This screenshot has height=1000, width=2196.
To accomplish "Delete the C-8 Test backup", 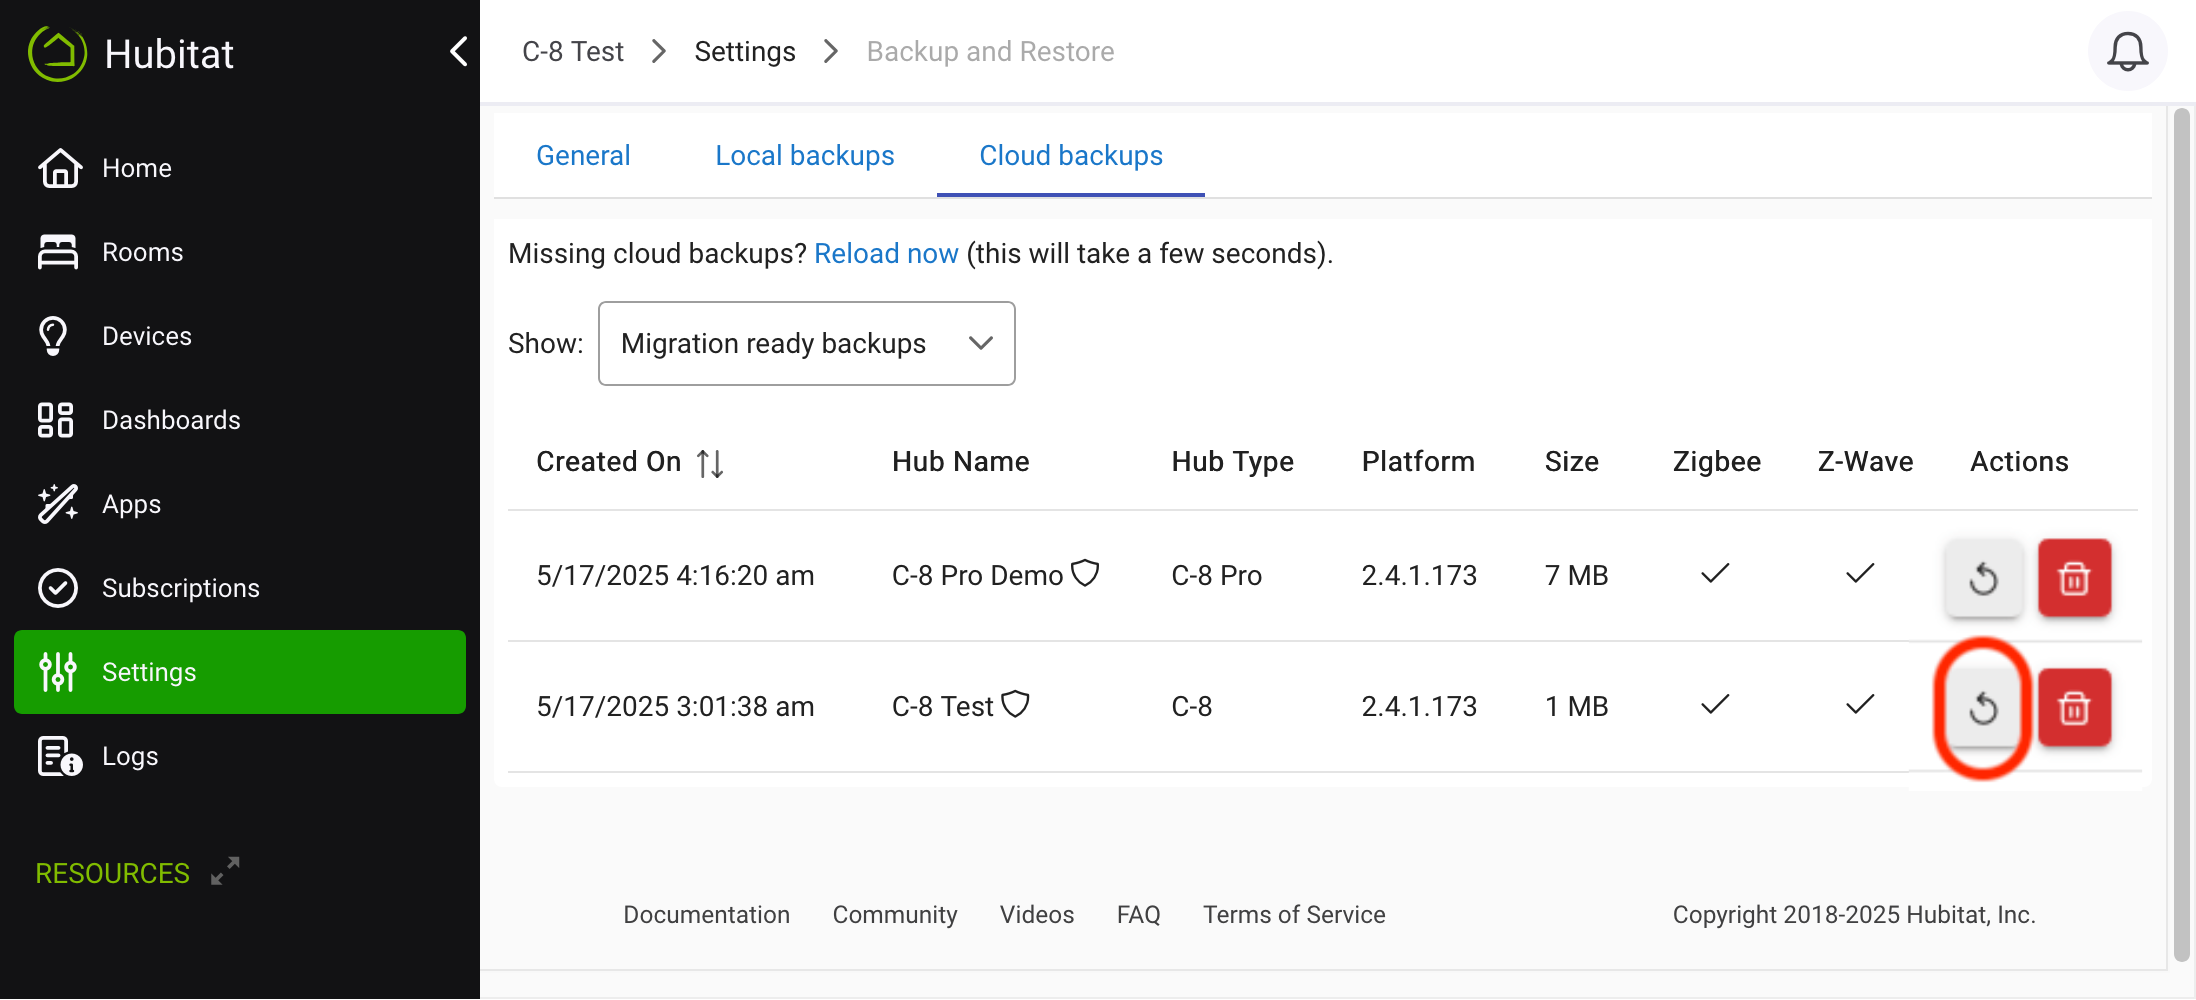I will coord(2074,707).
